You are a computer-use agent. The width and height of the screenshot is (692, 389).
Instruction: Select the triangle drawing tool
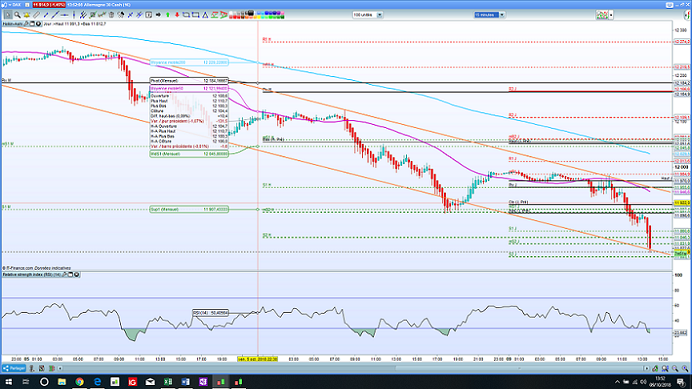pos(205,15)
